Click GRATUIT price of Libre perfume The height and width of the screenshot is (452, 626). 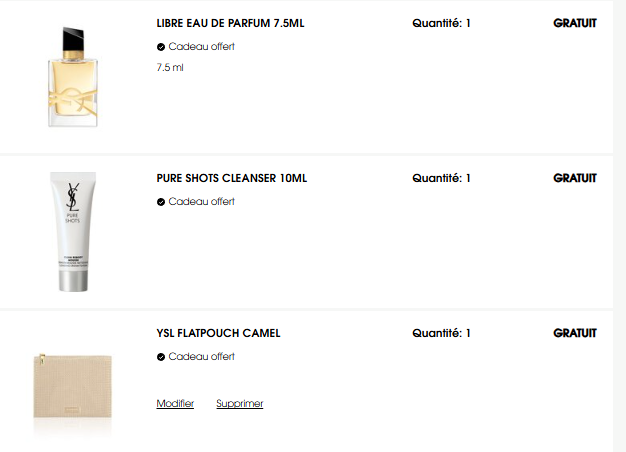pyautogui.click(x=575, y=23)
